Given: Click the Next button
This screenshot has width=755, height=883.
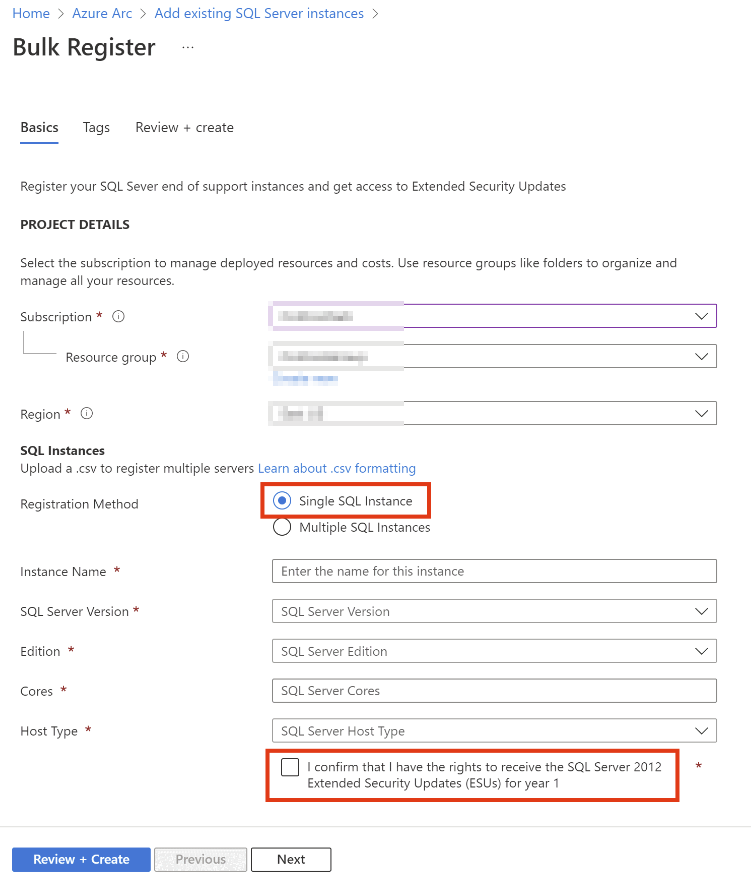Looking at the screenshot, I should point(292,862).
